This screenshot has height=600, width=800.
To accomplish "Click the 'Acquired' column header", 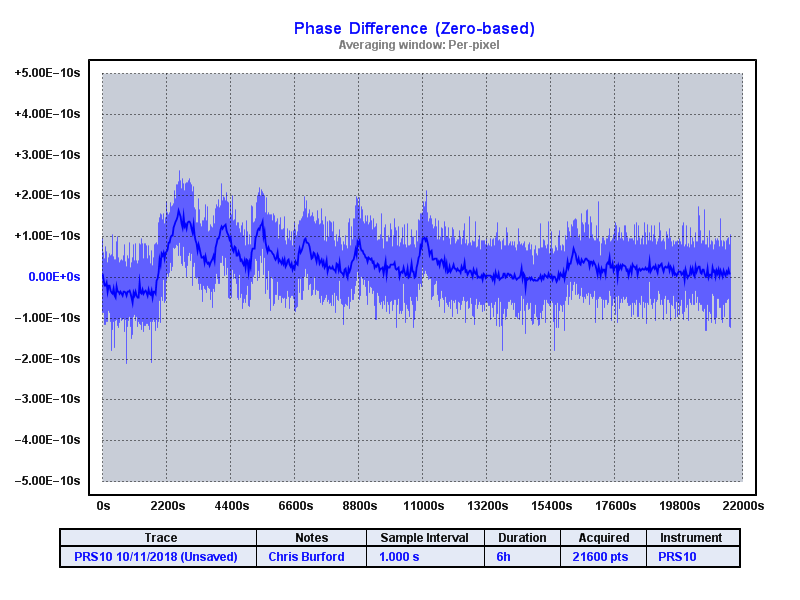I will 604,538.
